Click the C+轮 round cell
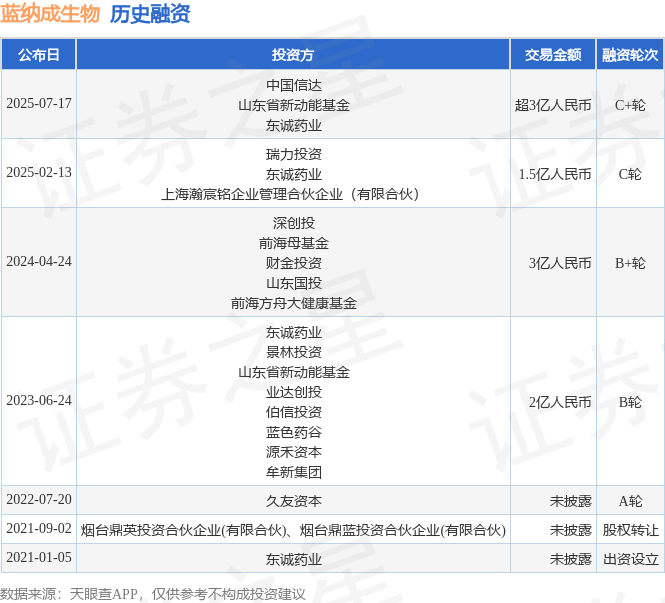This screenshot has height=603, width=665. (x=630, y=105)
